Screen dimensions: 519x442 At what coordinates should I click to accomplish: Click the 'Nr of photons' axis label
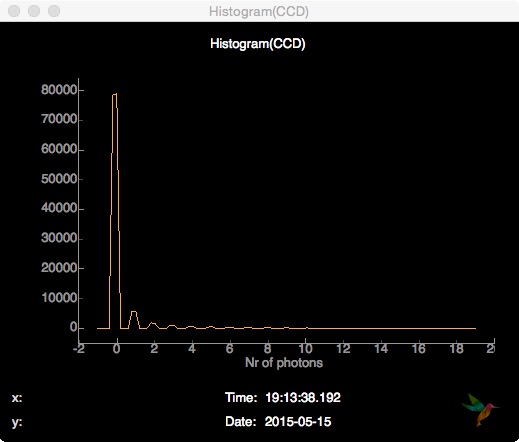[x=284, y=363]
